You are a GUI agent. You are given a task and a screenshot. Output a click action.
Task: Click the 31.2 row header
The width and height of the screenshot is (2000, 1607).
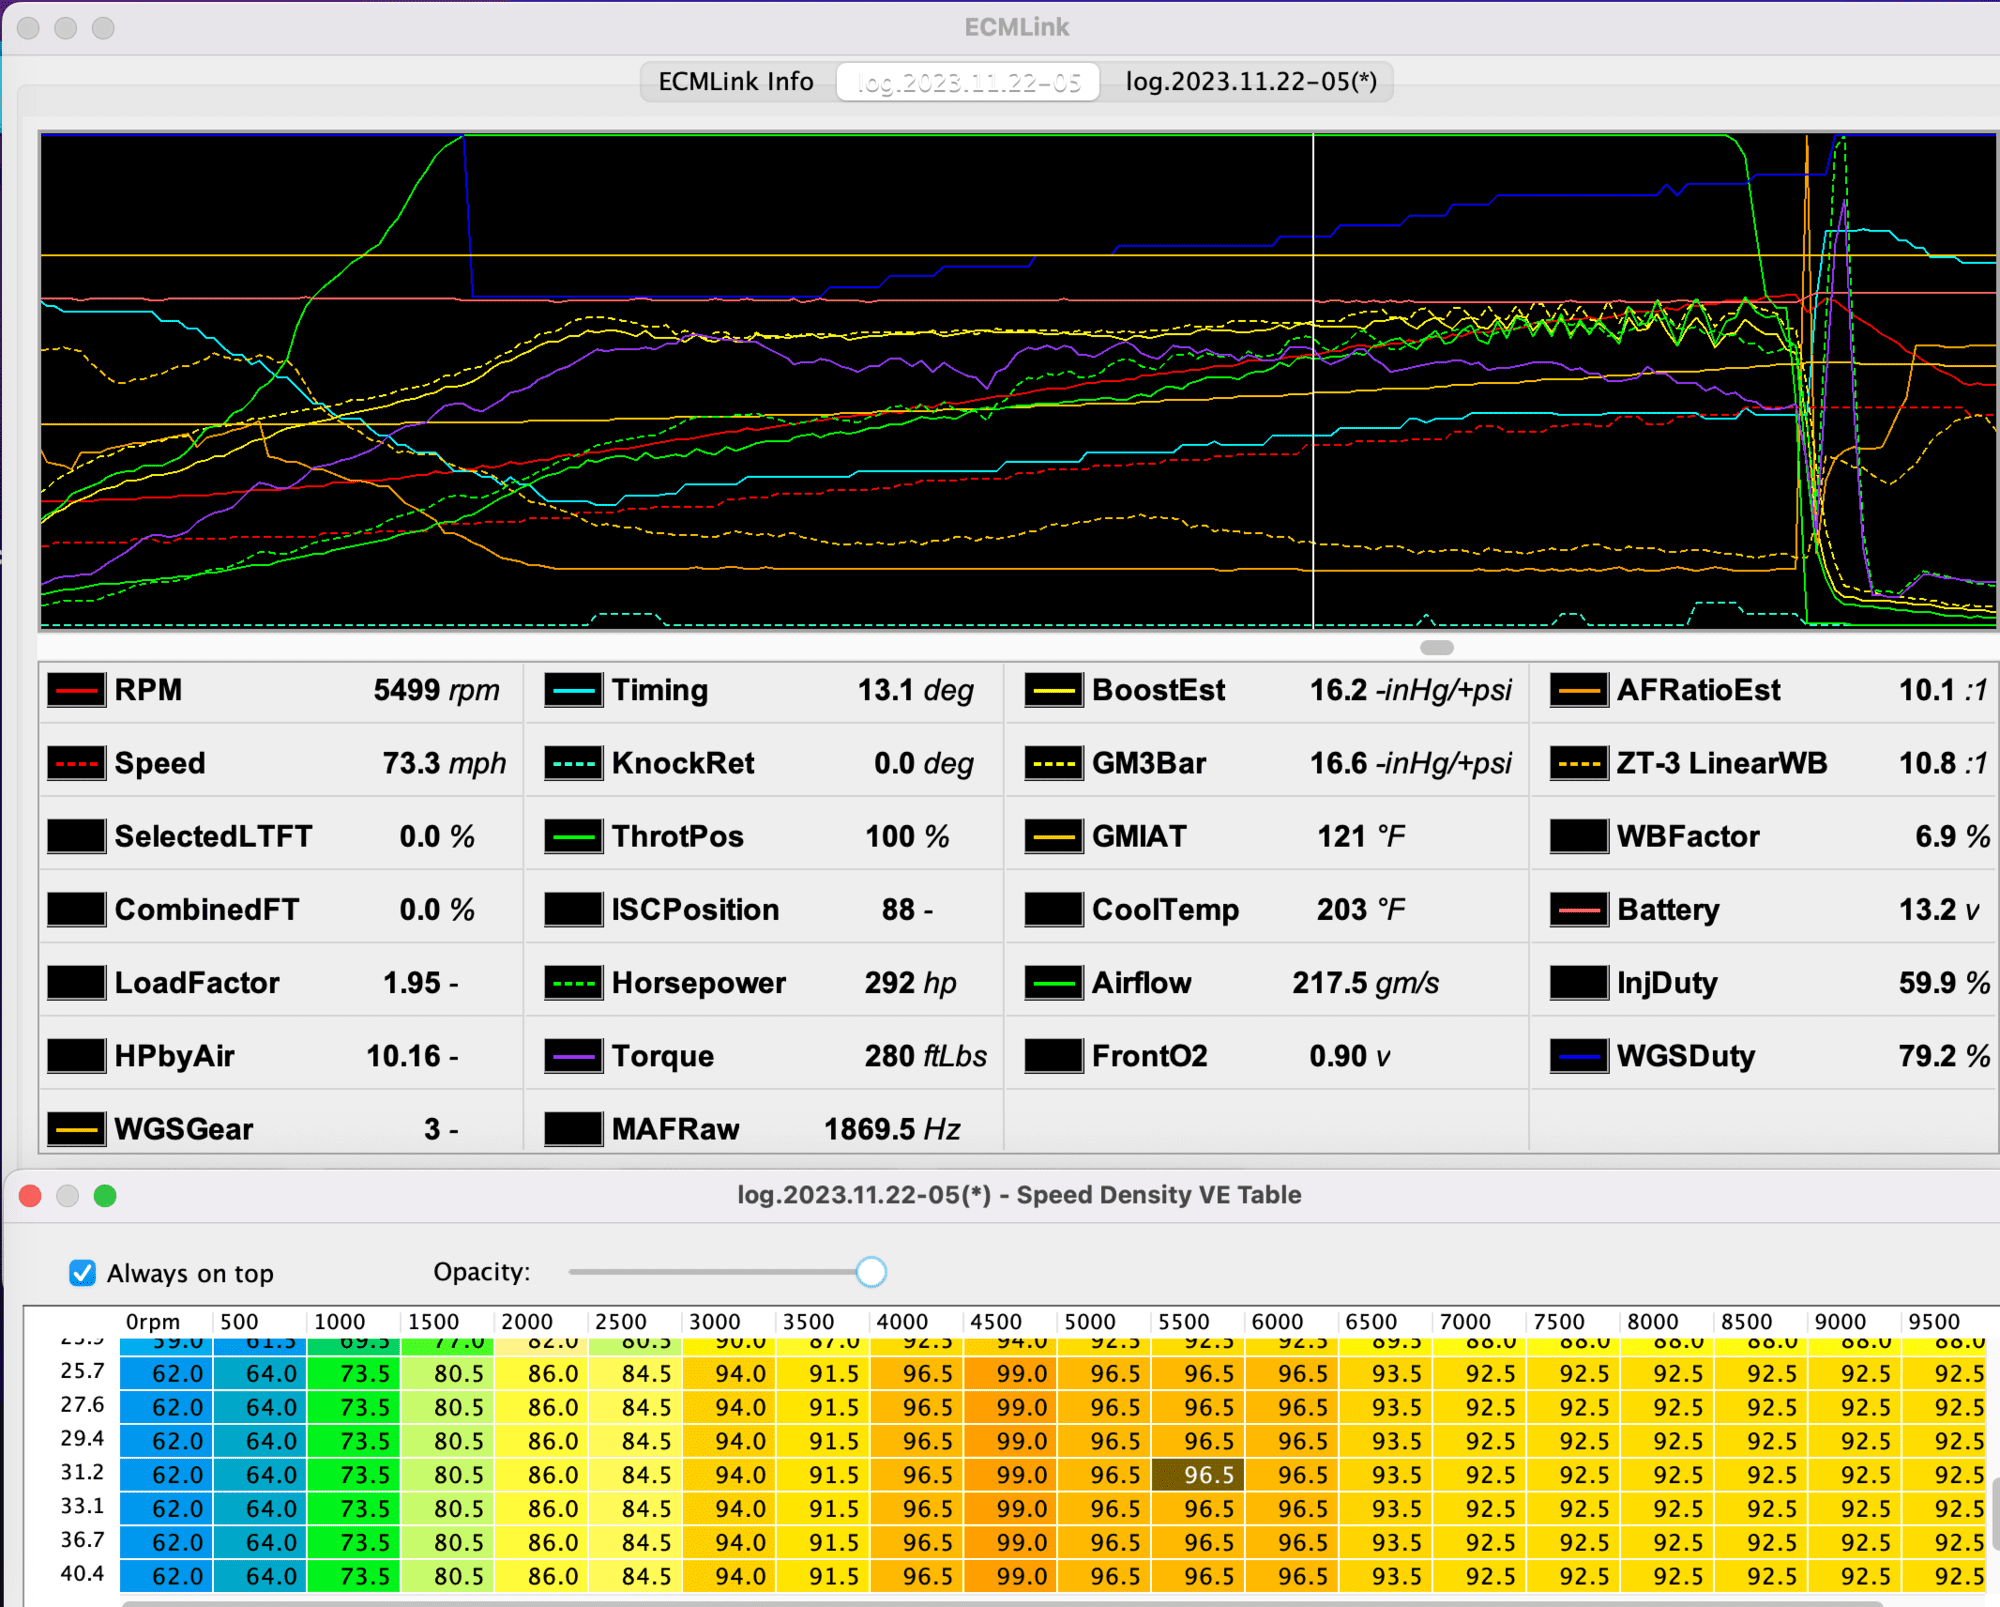tap(82, 1472)
